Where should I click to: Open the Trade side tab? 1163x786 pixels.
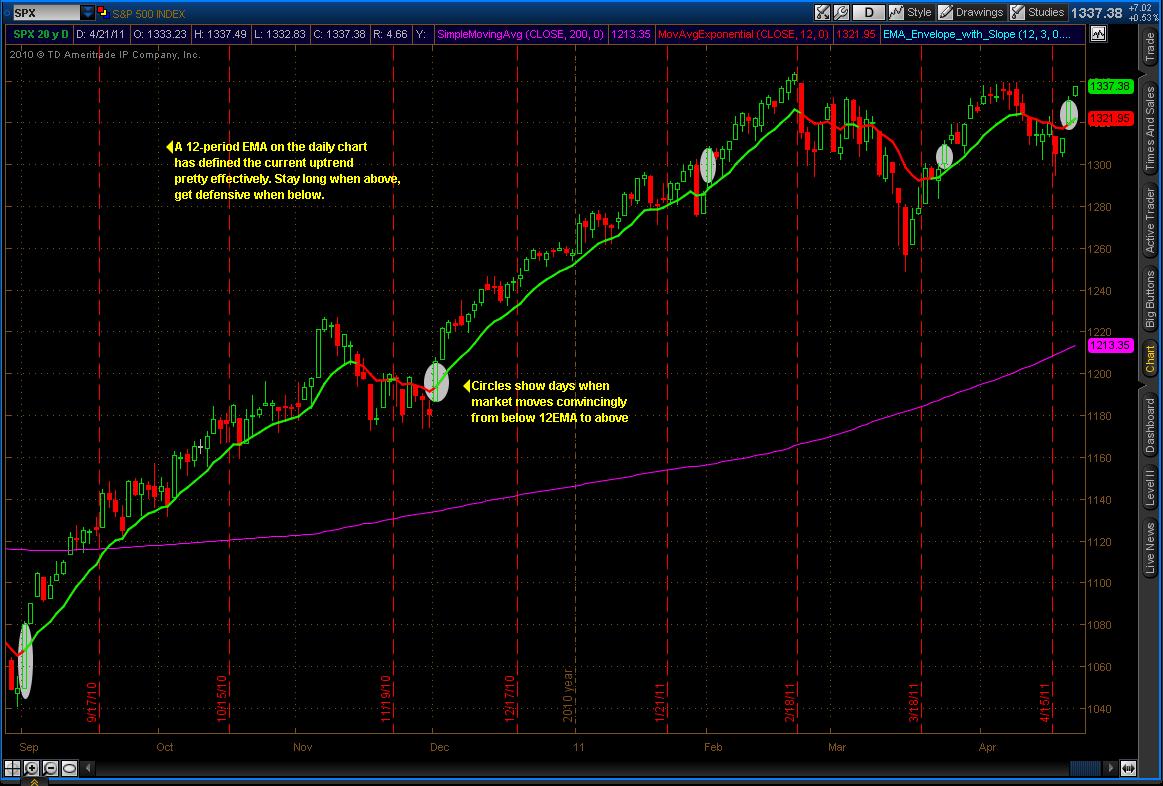(1150, 49)
